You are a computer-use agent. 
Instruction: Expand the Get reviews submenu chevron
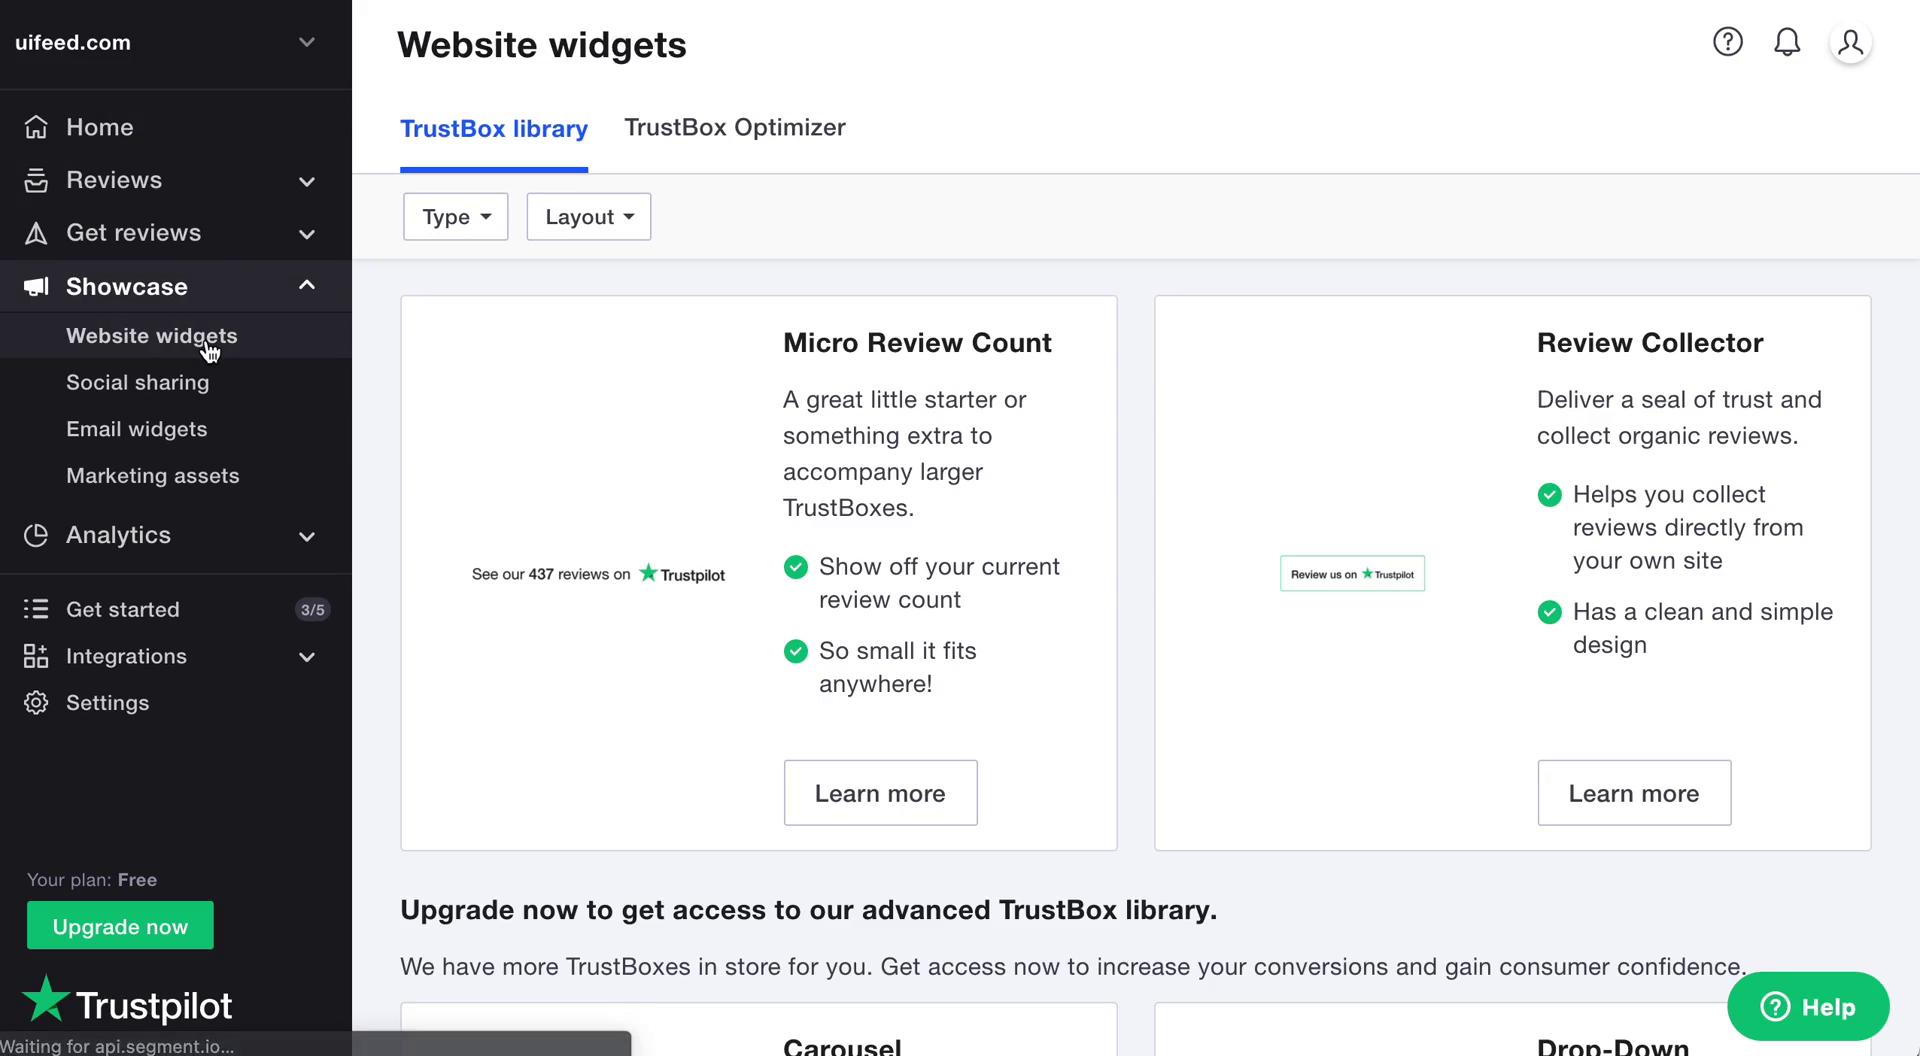click(307, 234)
